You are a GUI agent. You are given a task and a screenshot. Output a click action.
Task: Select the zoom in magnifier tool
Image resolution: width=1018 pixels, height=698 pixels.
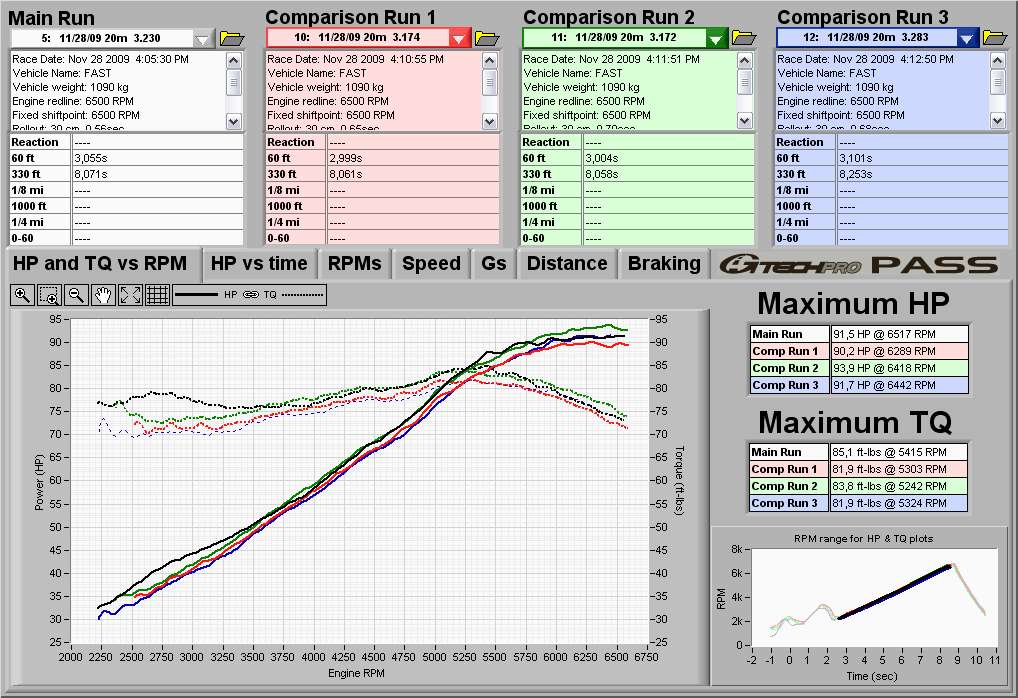(22, 295)
